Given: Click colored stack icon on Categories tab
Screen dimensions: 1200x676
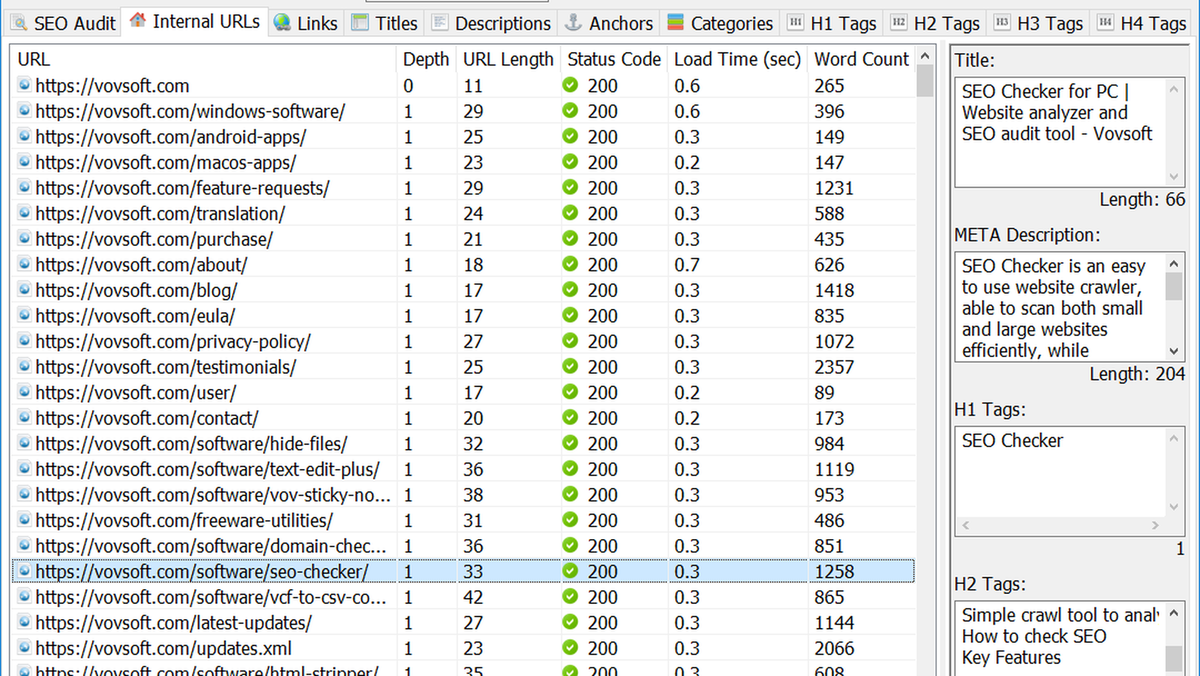Looking at the screenshot, I should tap(676, 22).
